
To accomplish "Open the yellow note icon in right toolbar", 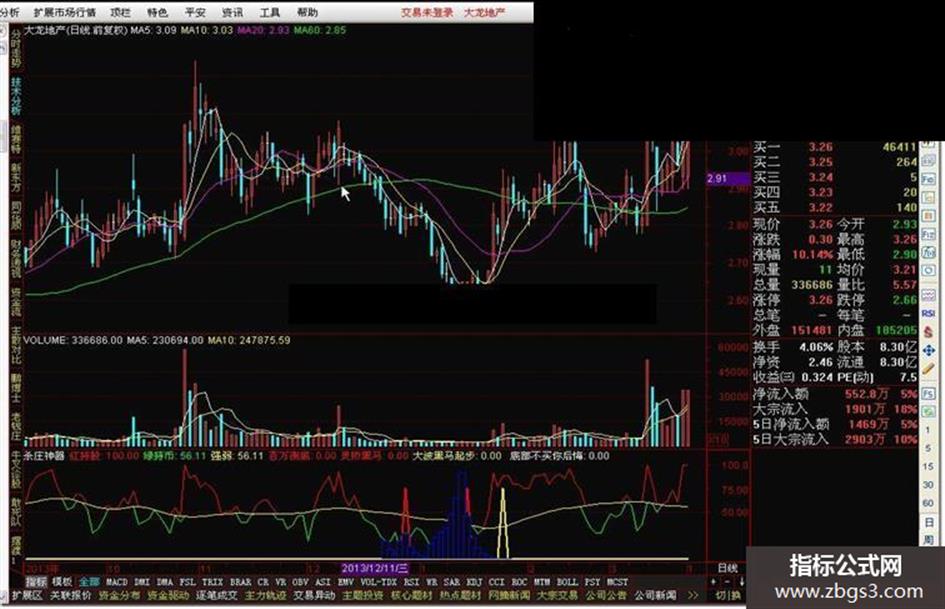I will [x=928, y=197].
